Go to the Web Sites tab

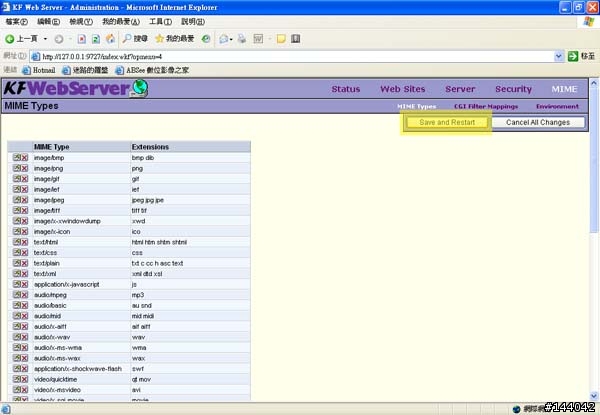(403, 89)
